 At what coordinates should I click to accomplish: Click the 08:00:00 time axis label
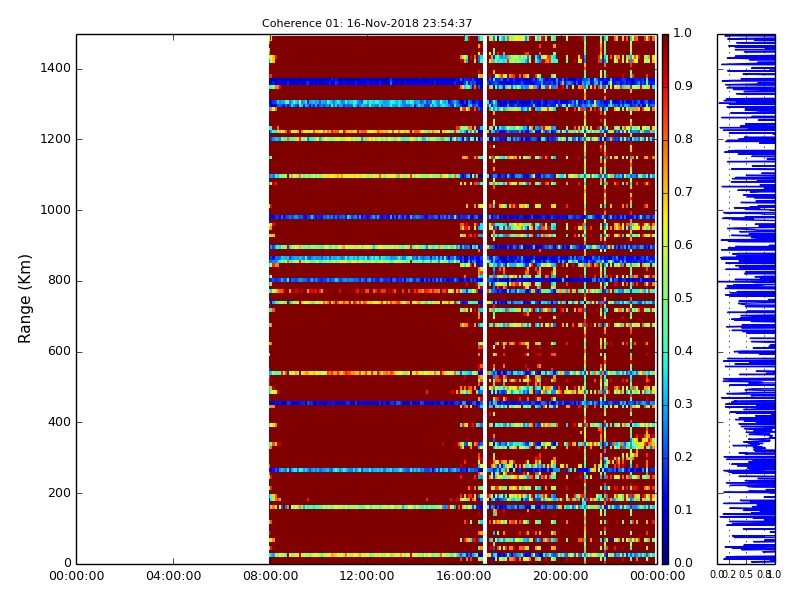270,576
